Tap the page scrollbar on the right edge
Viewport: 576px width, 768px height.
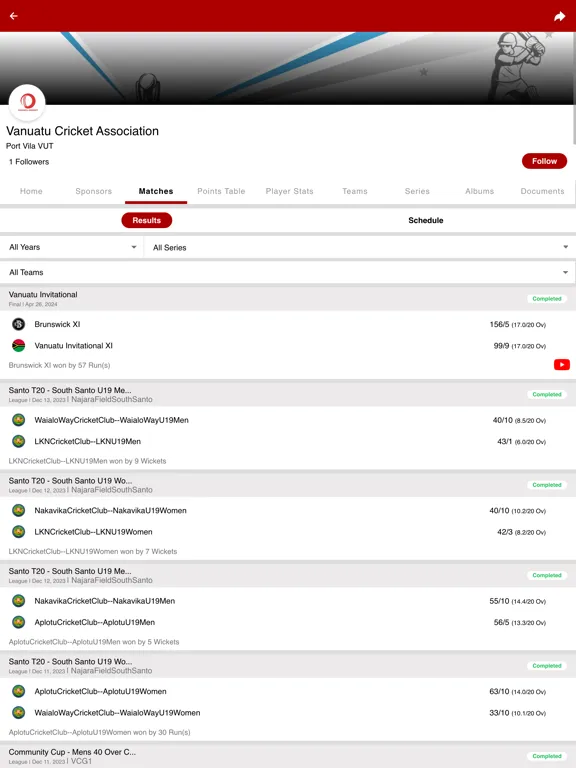point(574,88)
